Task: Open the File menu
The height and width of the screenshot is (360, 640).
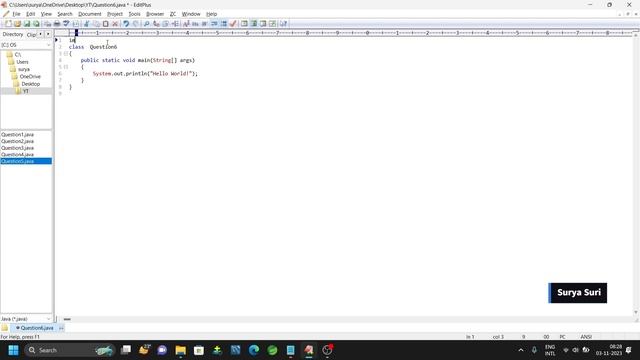Action: point(16,14)
